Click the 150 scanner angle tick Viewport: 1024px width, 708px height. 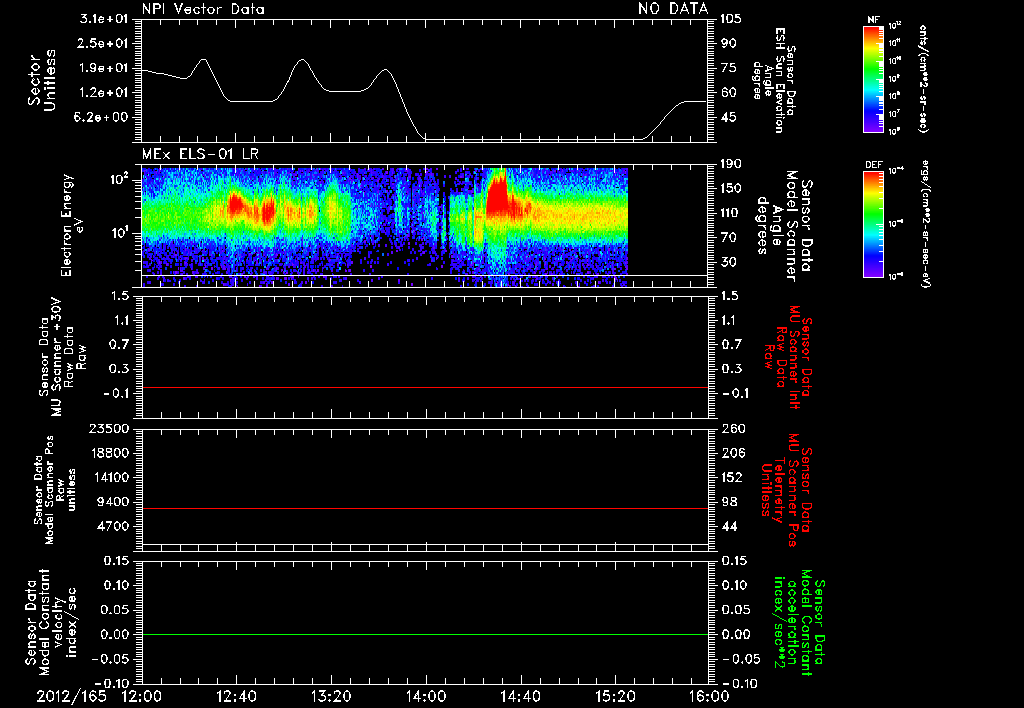click(731, 189)
